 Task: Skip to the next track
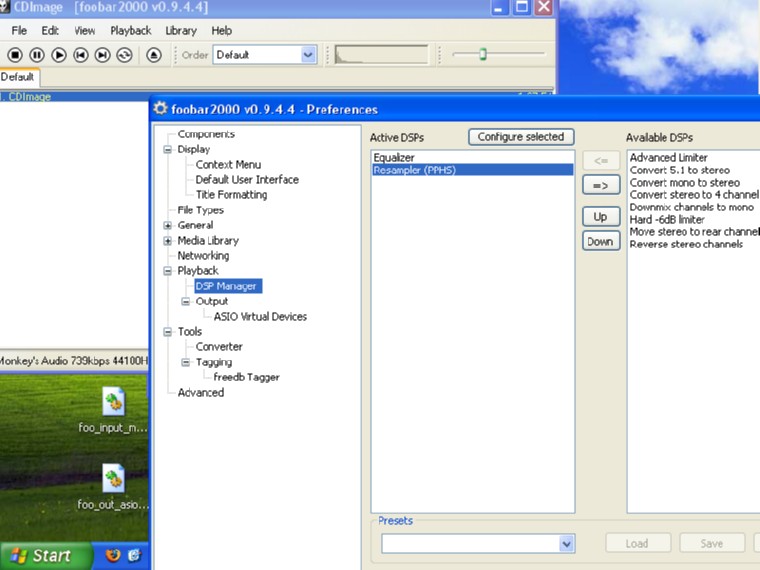click(x=102, y=55)
